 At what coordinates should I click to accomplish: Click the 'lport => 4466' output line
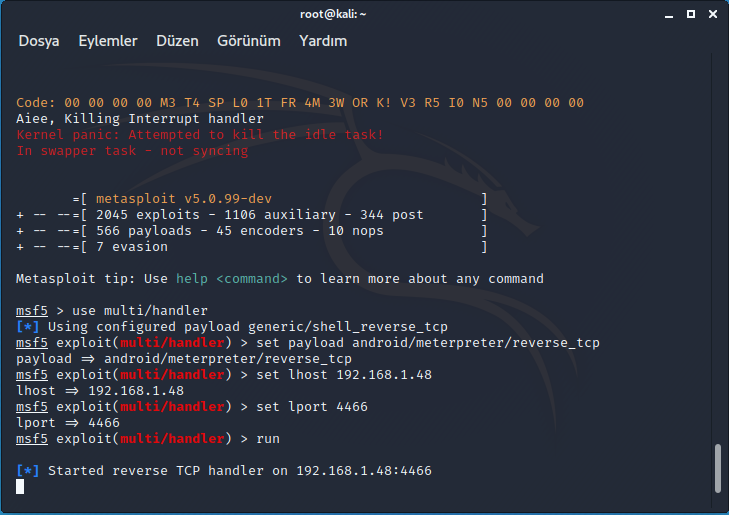68,423
